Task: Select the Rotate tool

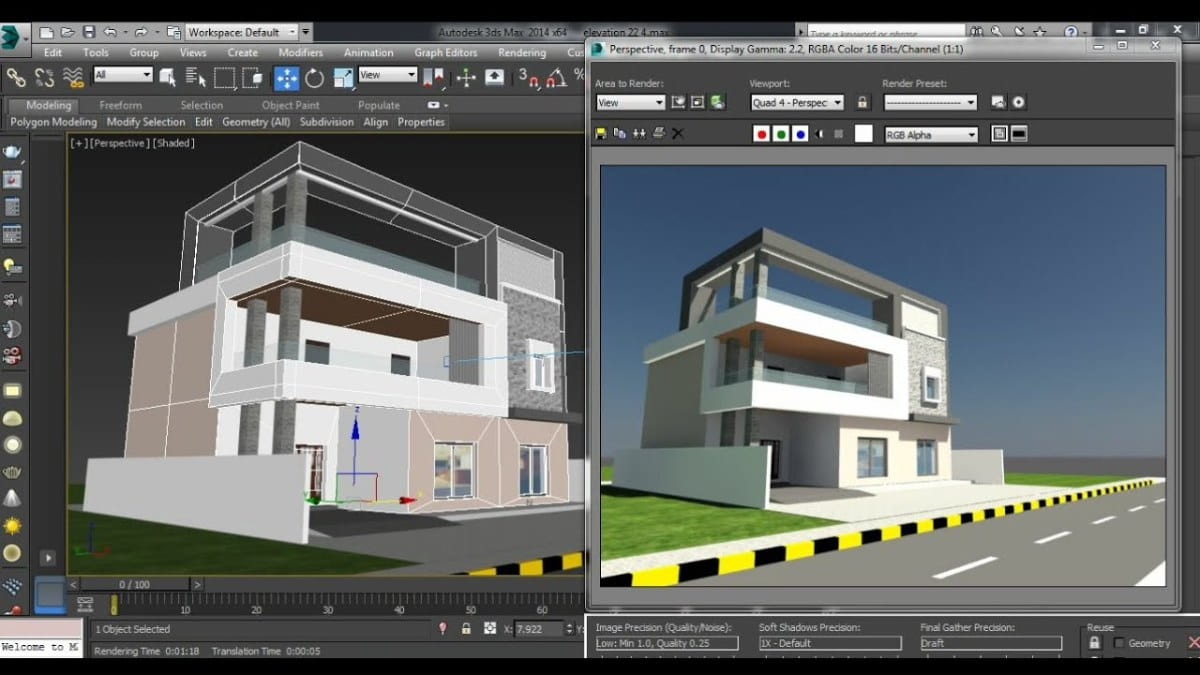Action: (314, 76)
